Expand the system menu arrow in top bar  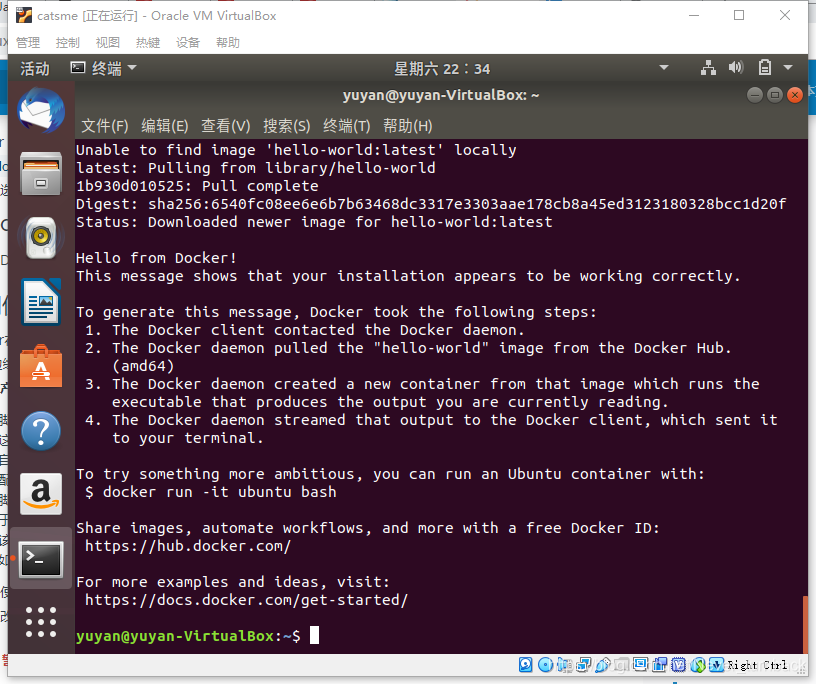point(788,68)
